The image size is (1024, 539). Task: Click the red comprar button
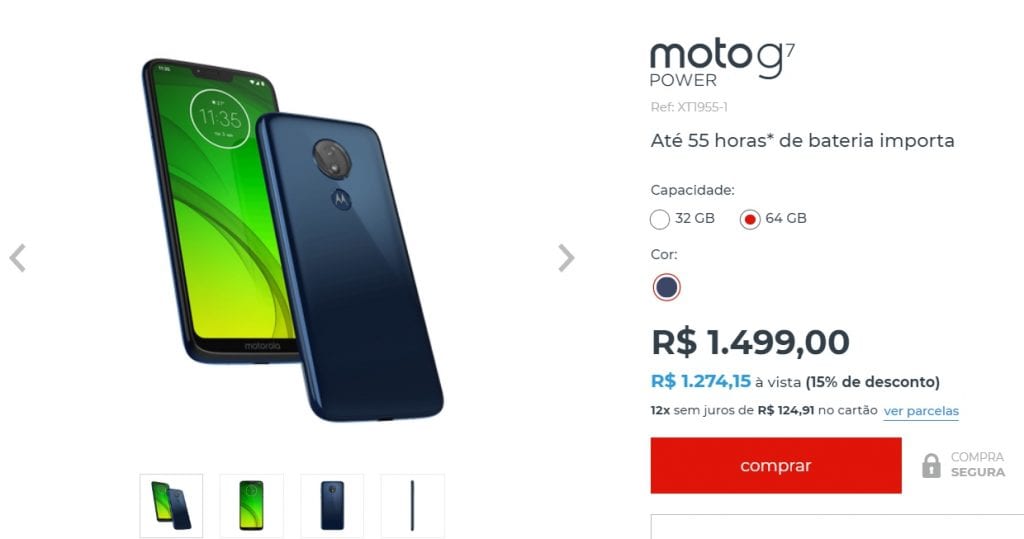(x=776, y=465)
